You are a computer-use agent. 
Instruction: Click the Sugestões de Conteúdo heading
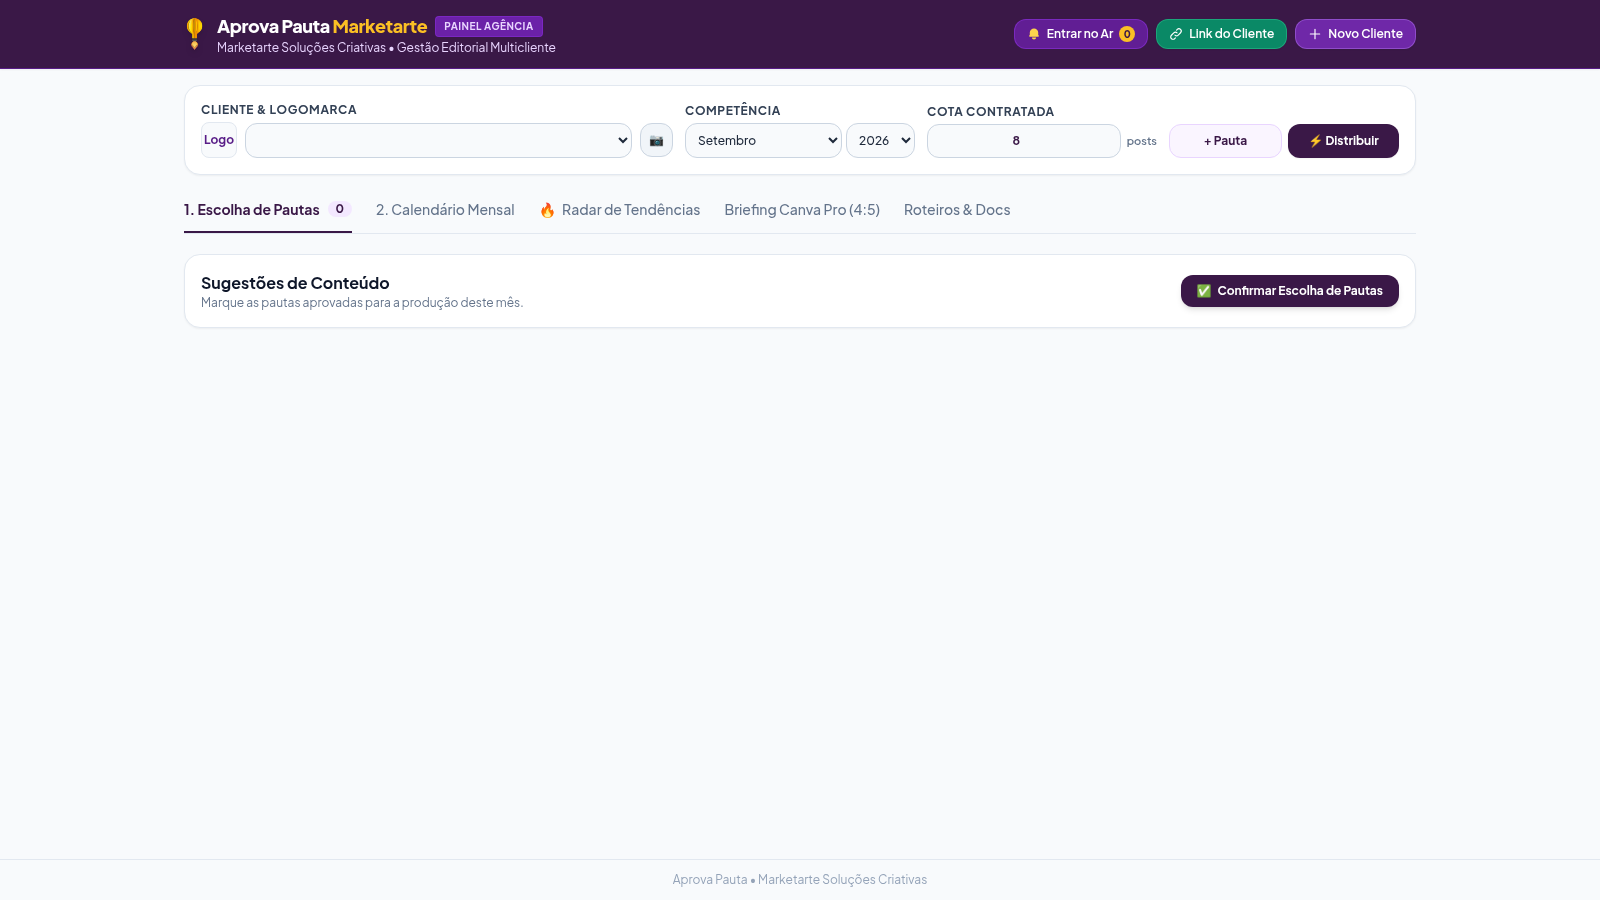click(x=295, y=283)
